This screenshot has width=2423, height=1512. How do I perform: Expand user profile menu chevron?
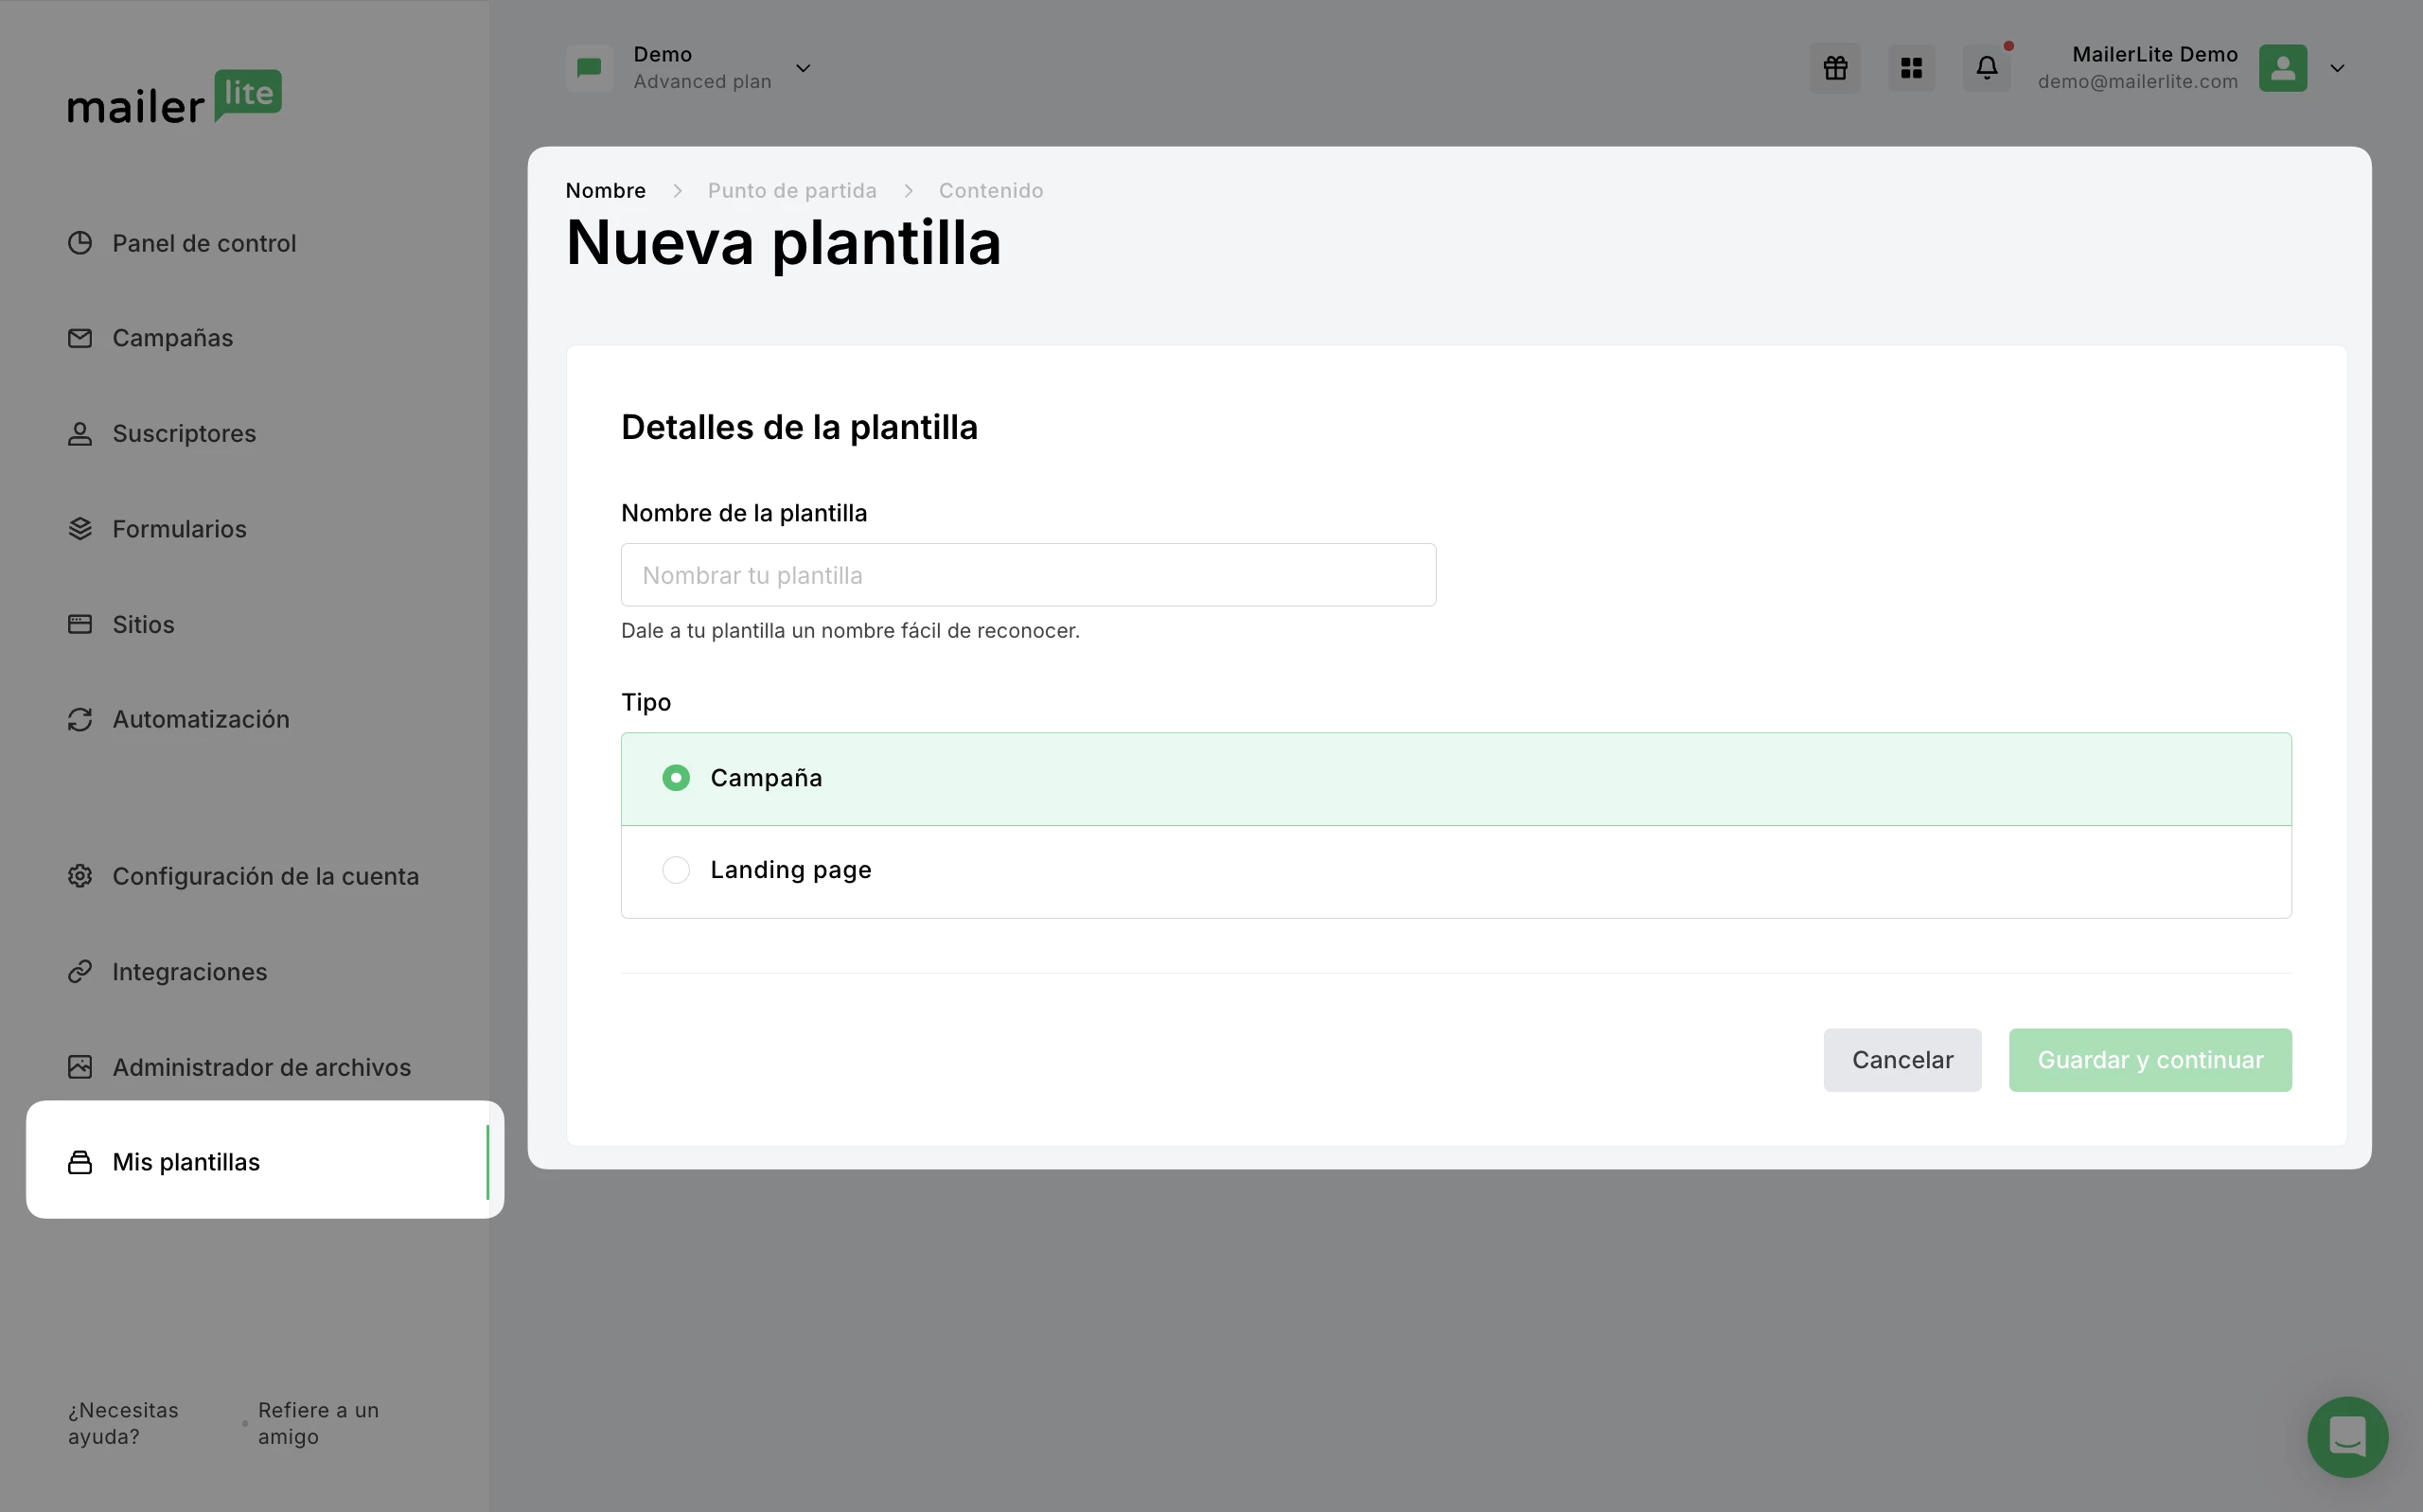pos(2337,68)
